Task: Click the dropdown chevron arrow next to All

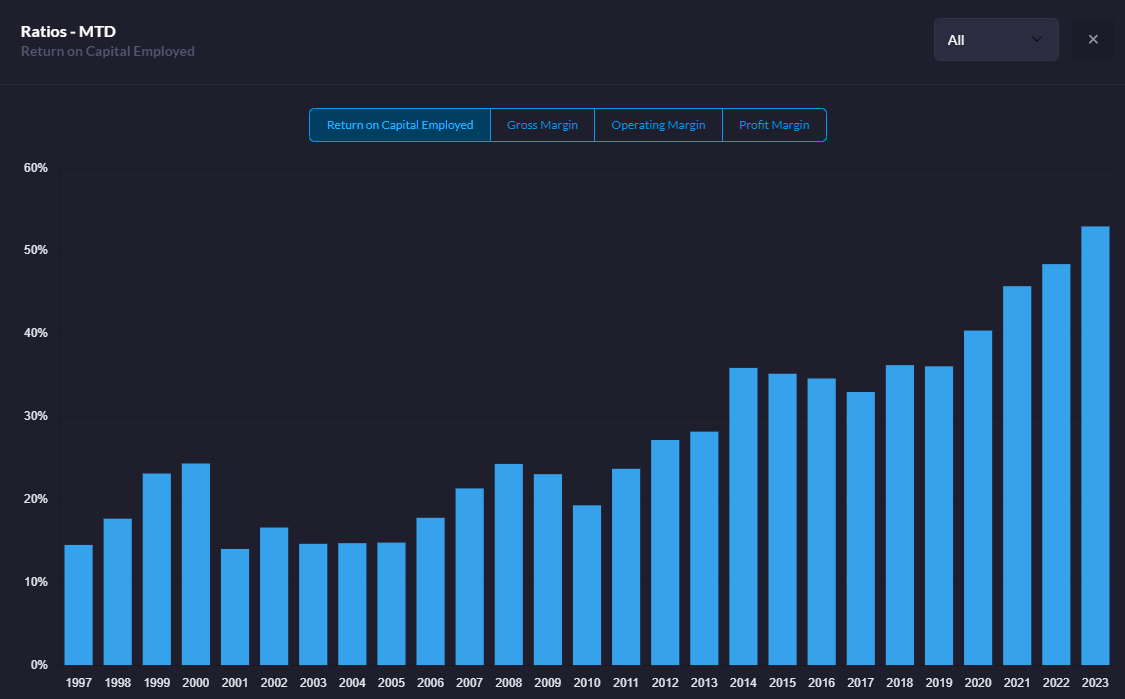Action: click(1036, 40)
